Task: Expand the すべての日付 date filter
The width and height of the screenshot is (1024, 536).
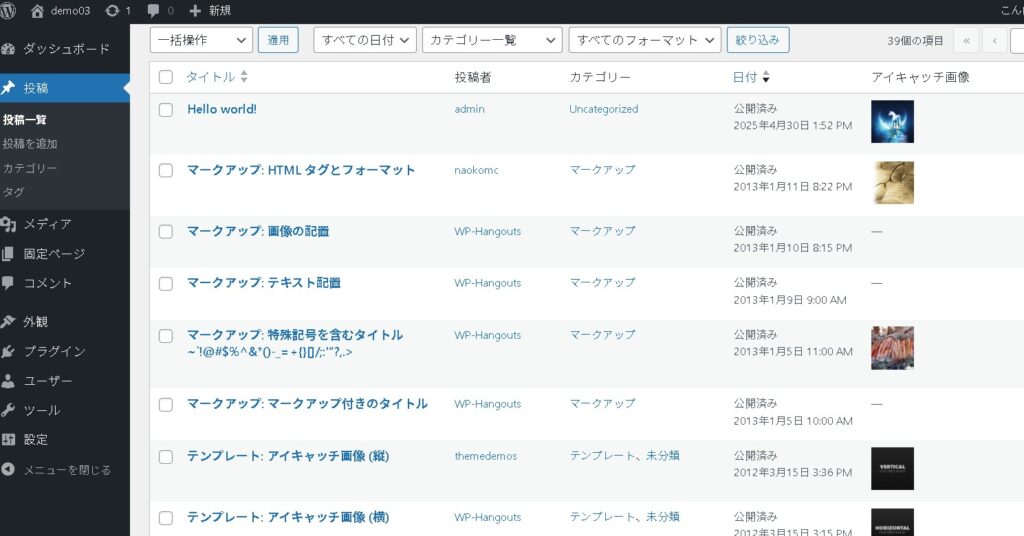Action: pyautogui.click(x=364, y=40)
